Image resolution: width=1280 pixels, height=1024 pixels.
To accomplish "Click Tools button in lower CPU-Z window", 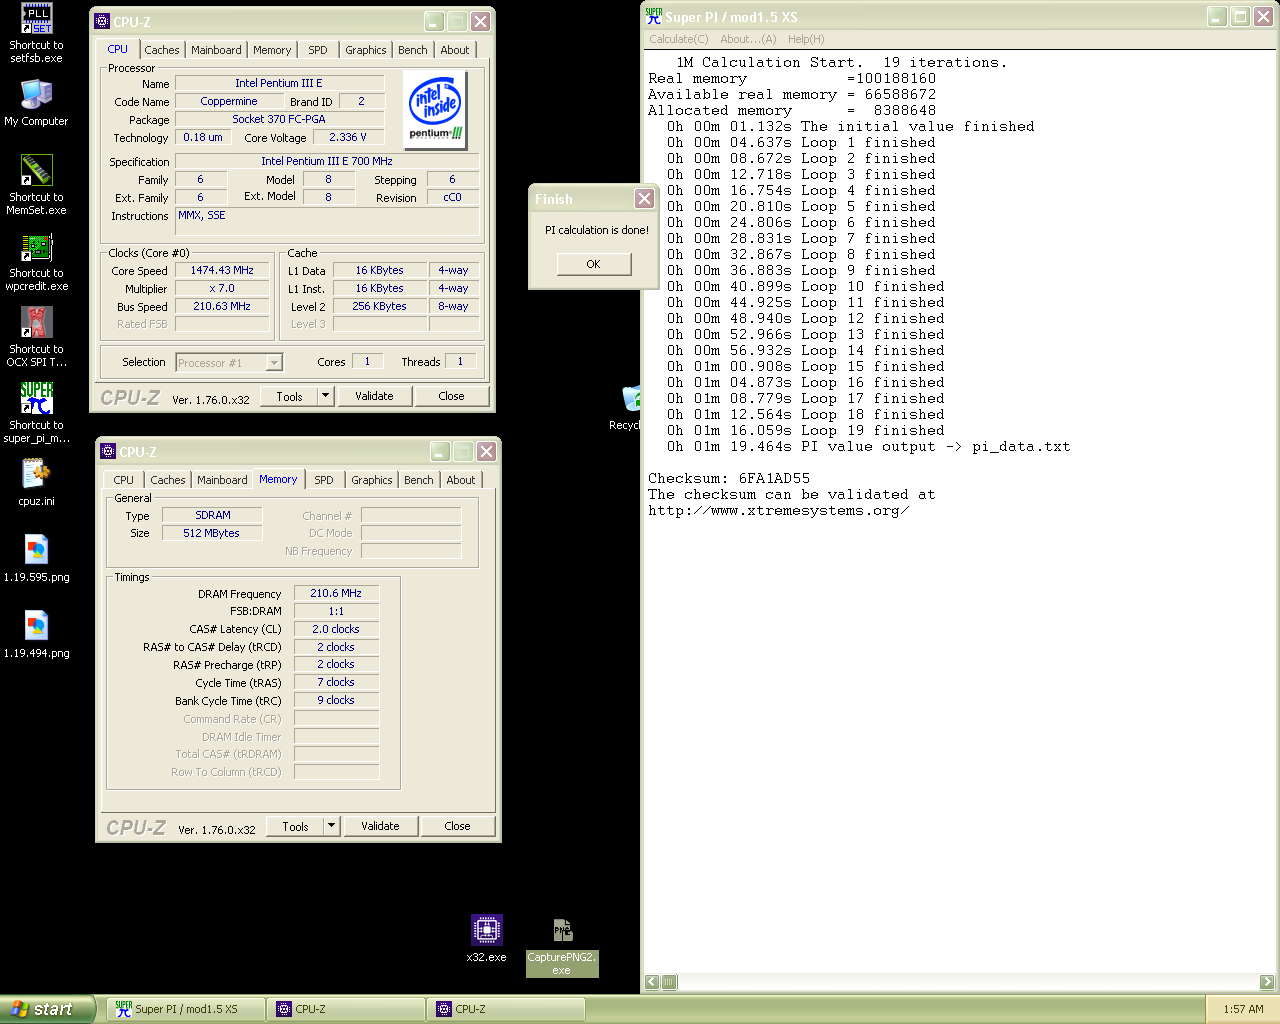I will (295, 826).
